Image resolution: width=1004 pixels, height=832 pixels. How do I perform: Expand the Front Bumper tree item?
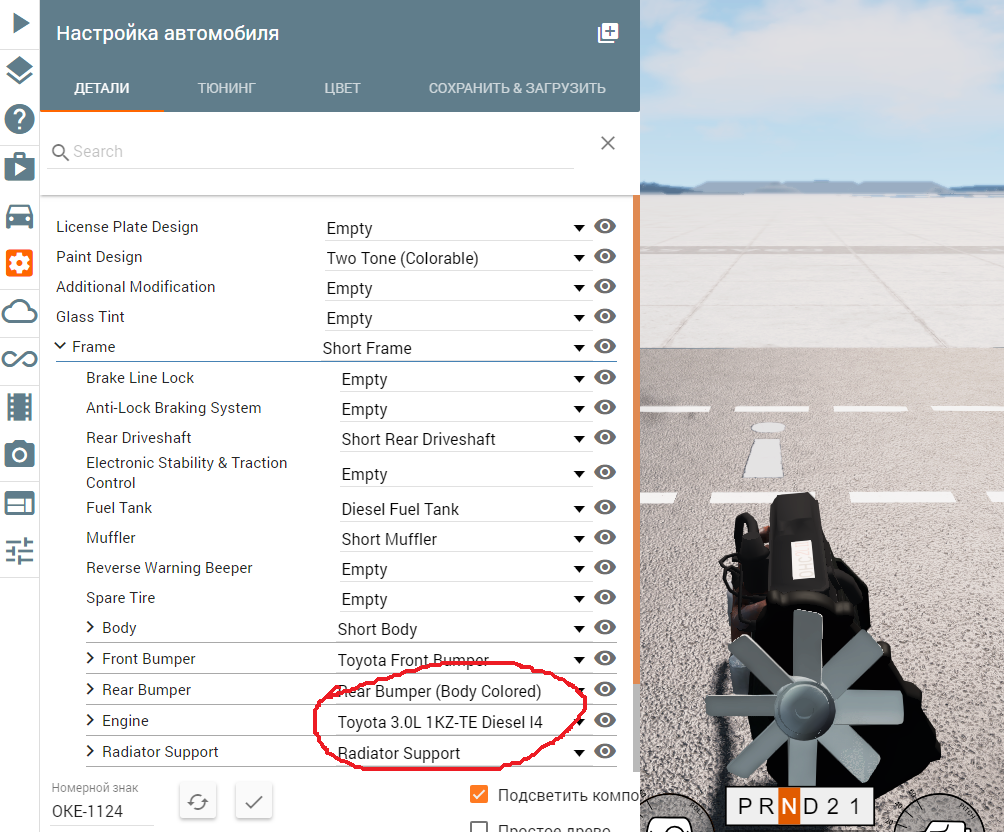click(x=91, y=658)
